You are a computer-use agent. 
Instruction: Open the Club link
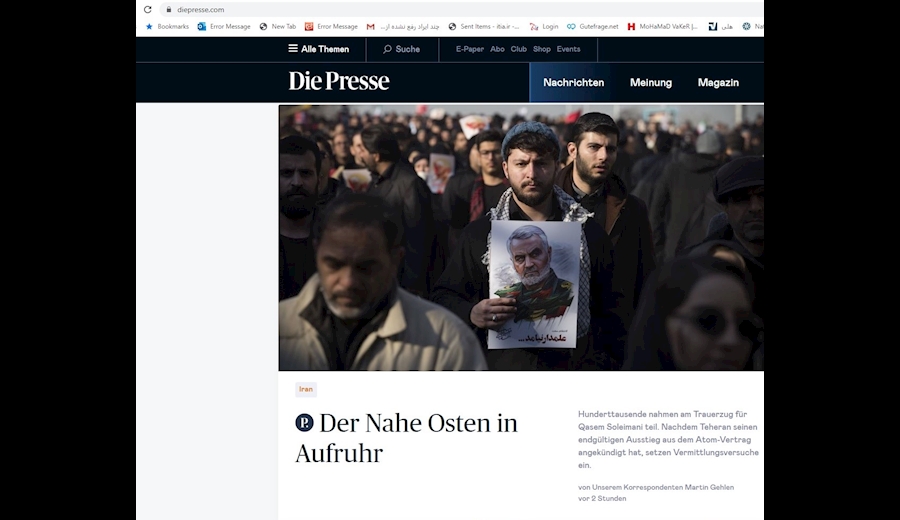(518, 49)
